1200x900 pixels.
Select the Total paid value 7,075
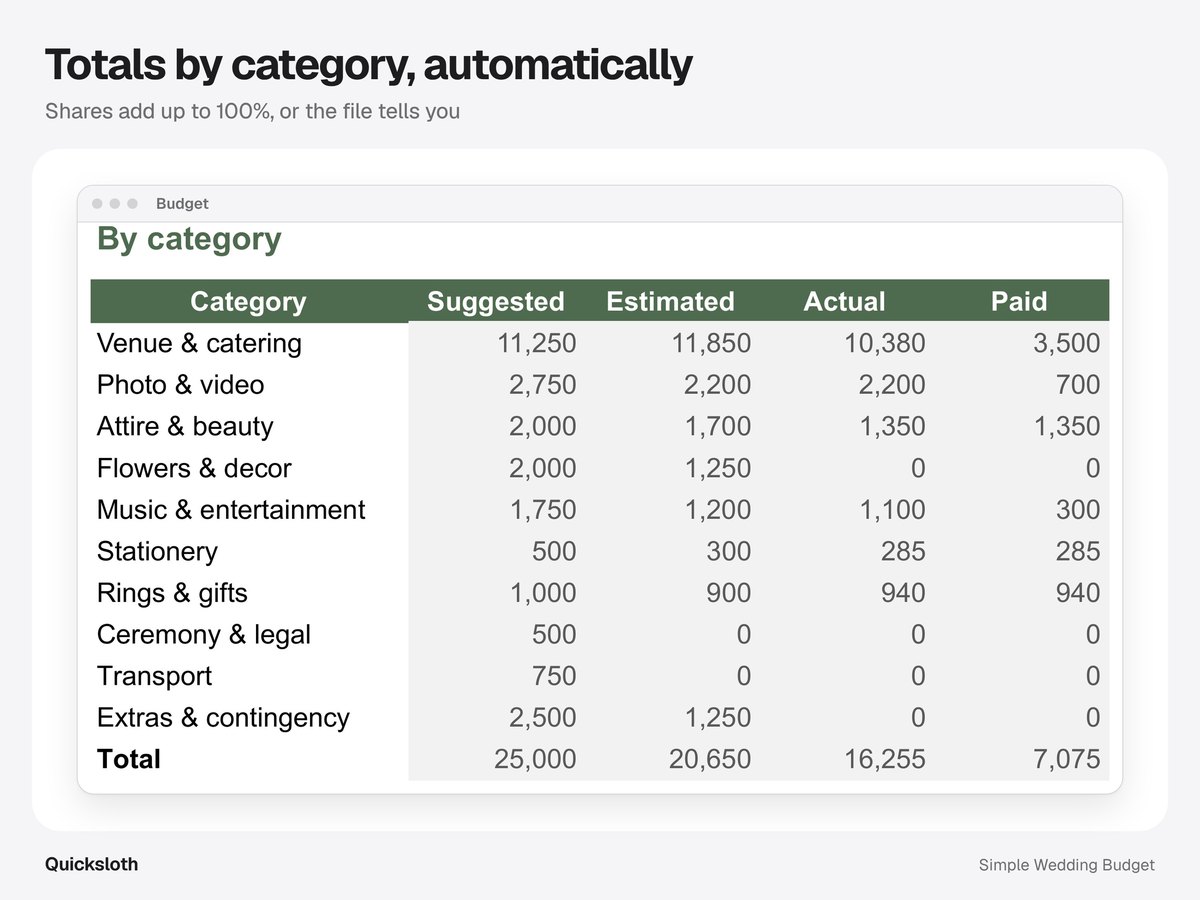1067,760
